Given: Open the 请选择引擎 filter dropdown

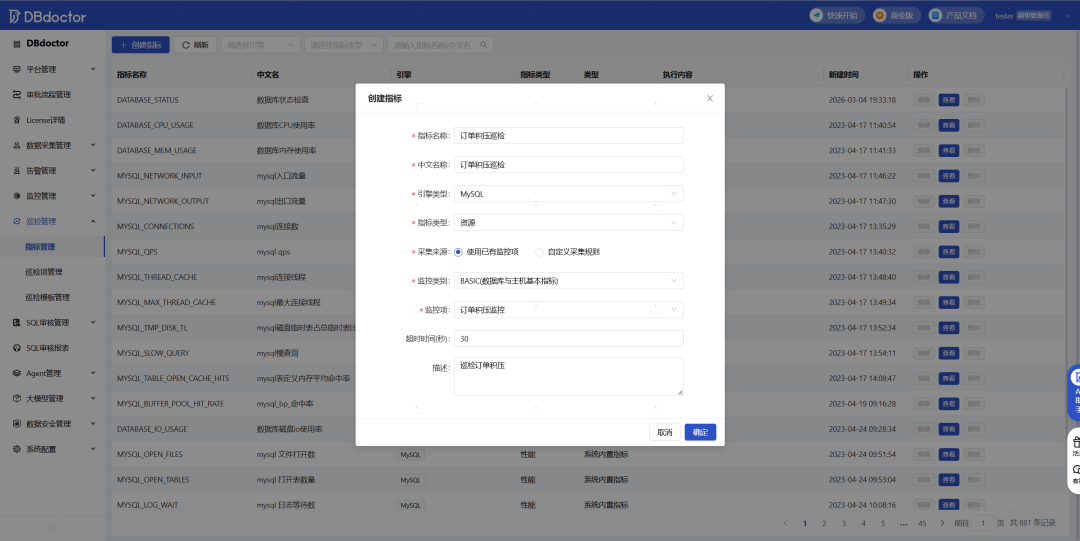Looking at the screenshot, I should pos(260,45).
